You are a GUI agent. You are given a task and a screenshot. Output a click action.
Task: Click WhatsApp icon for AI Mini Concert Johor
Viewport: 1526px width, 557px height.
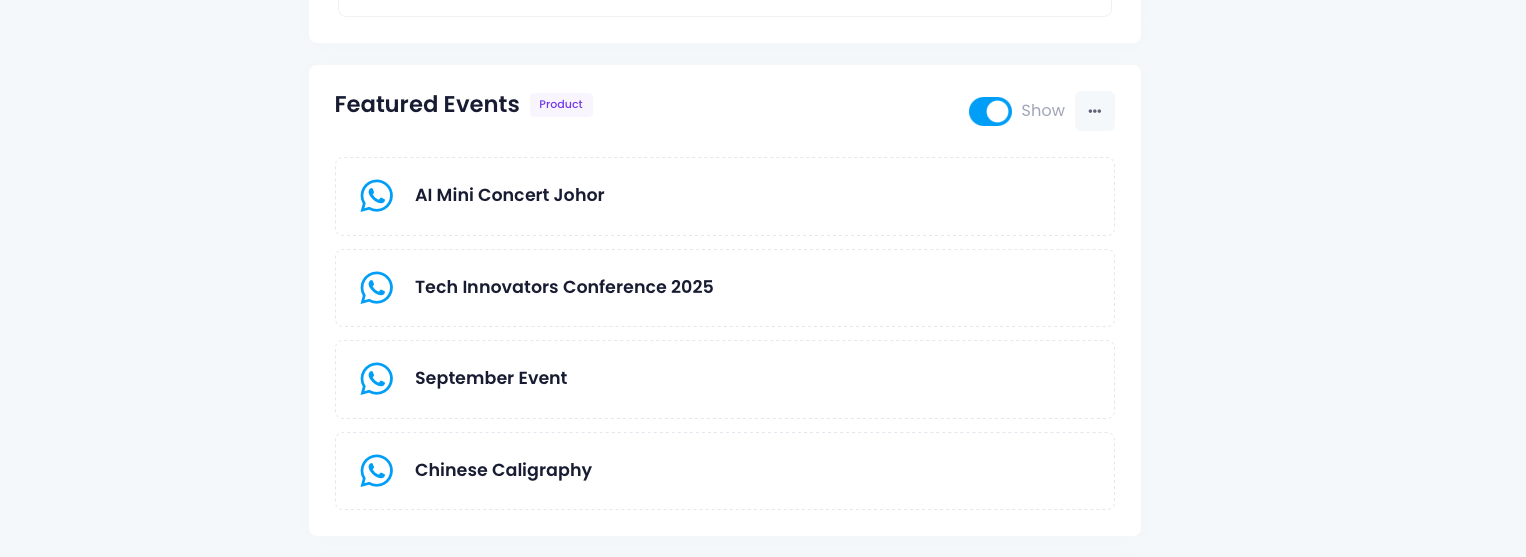point(376,196)
